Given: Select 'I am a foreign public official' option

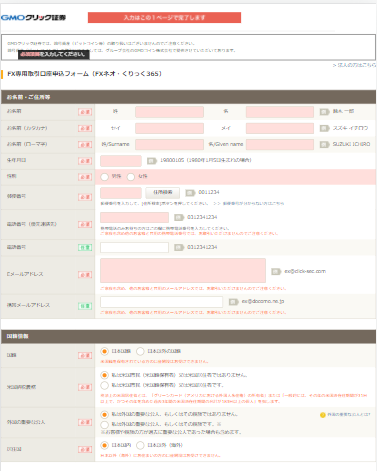Looking at the screenshot, I should [x=104, y=424].
